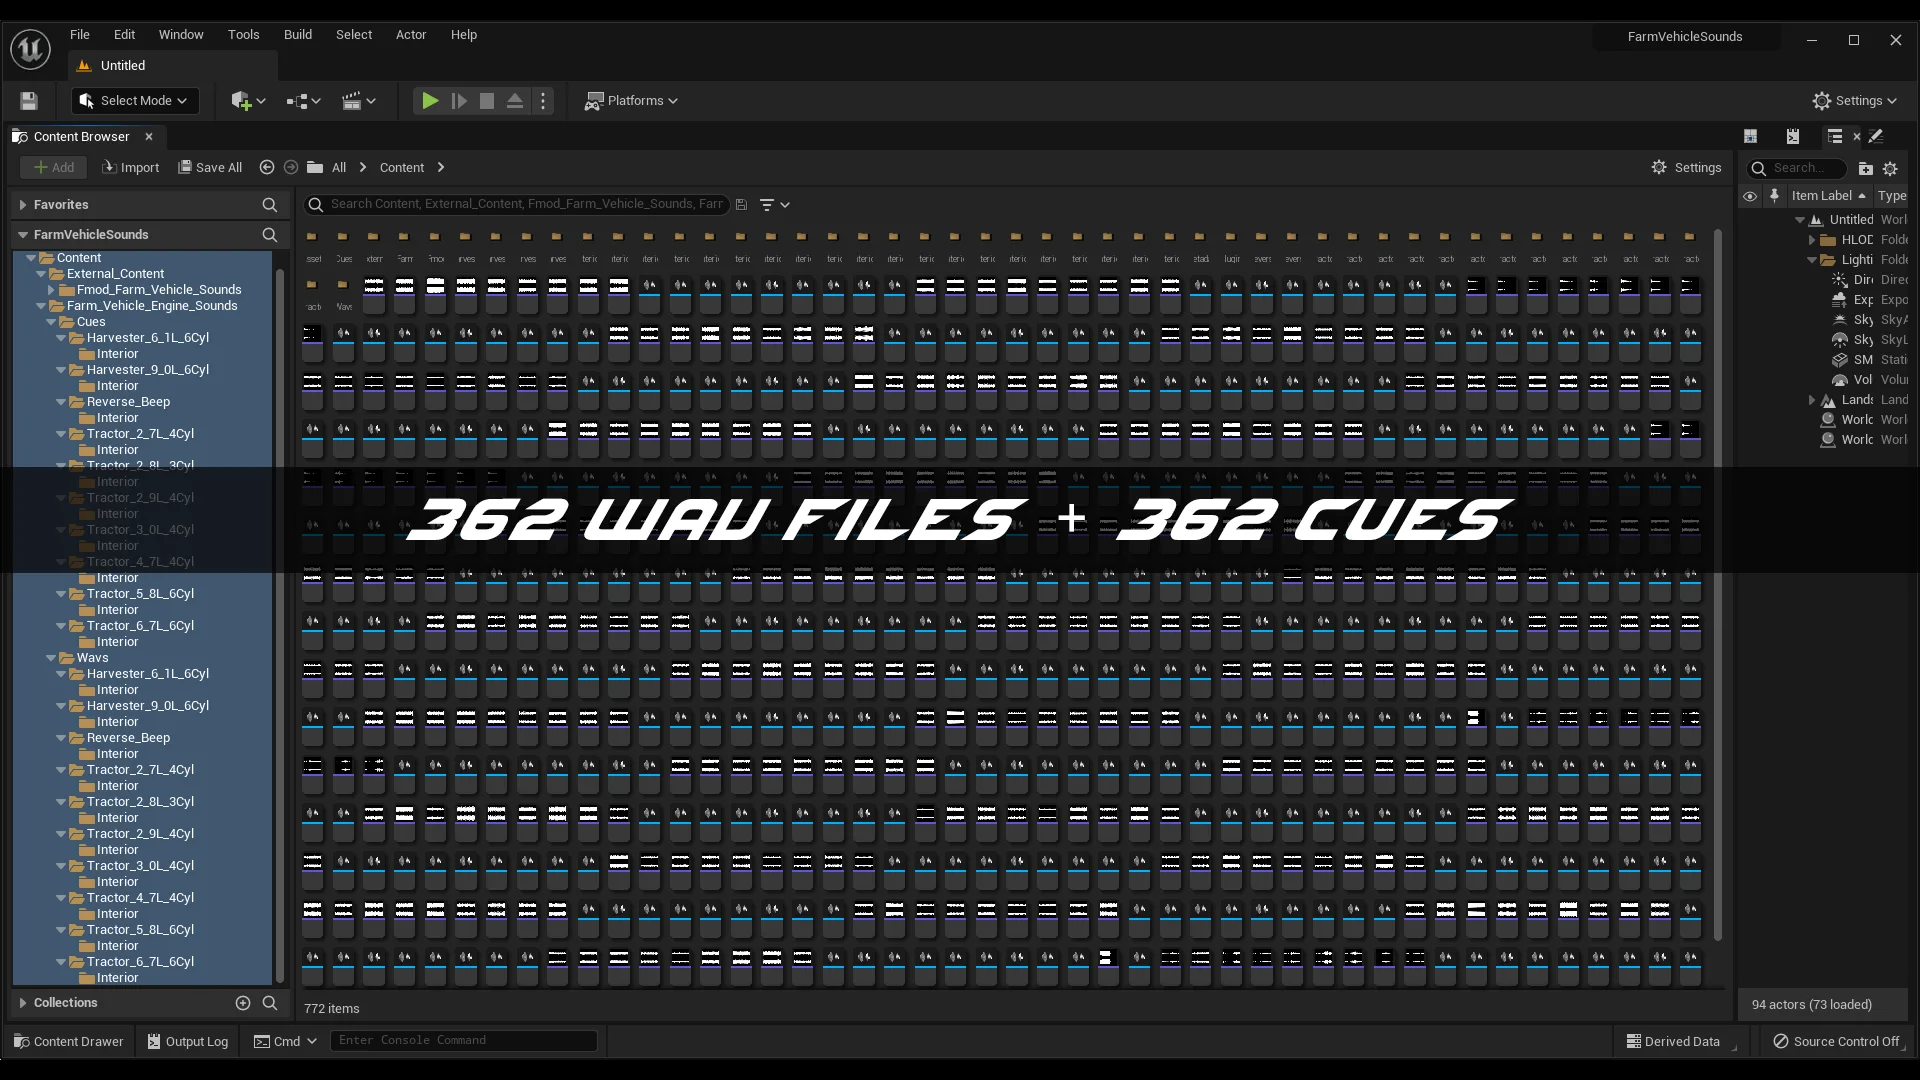Open the cinematics clapperboard dropdown
This screenshot has height=1080, width=1920.
(x=358, y=101)
